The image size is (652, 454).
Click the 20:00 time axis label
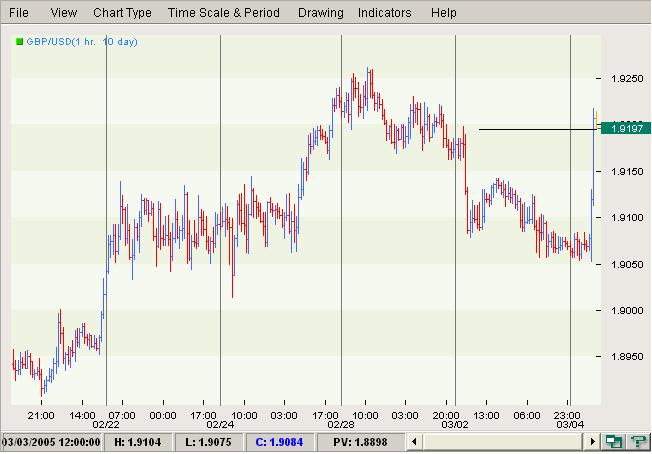pyautogui.click(x=446, y=416)
